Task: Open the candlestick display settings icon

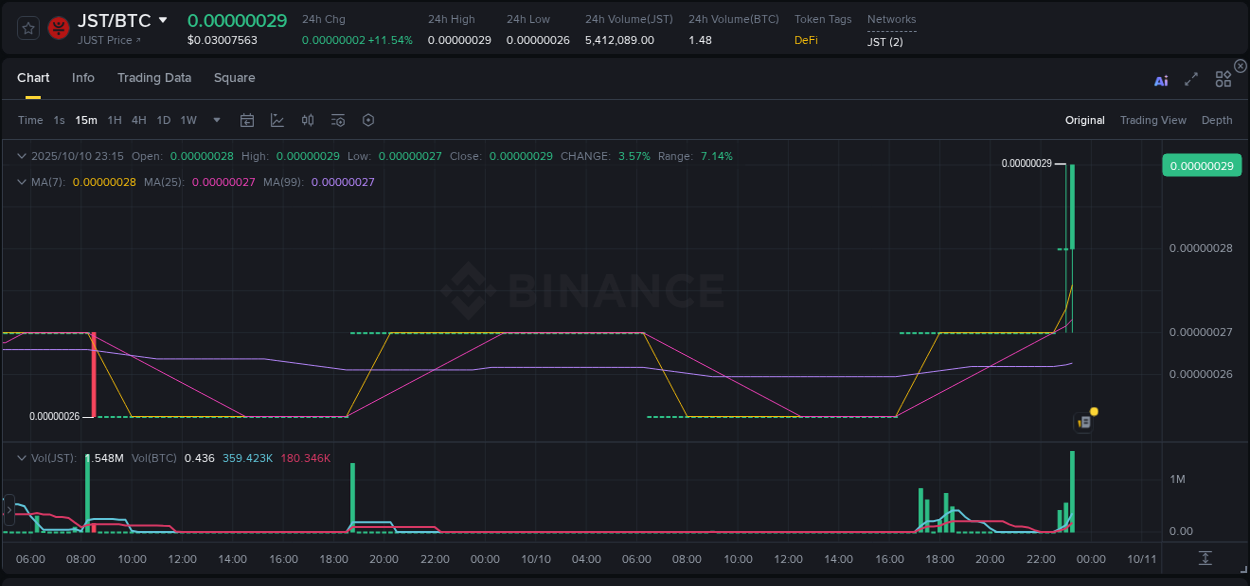Action: click(x=308, y=120)
